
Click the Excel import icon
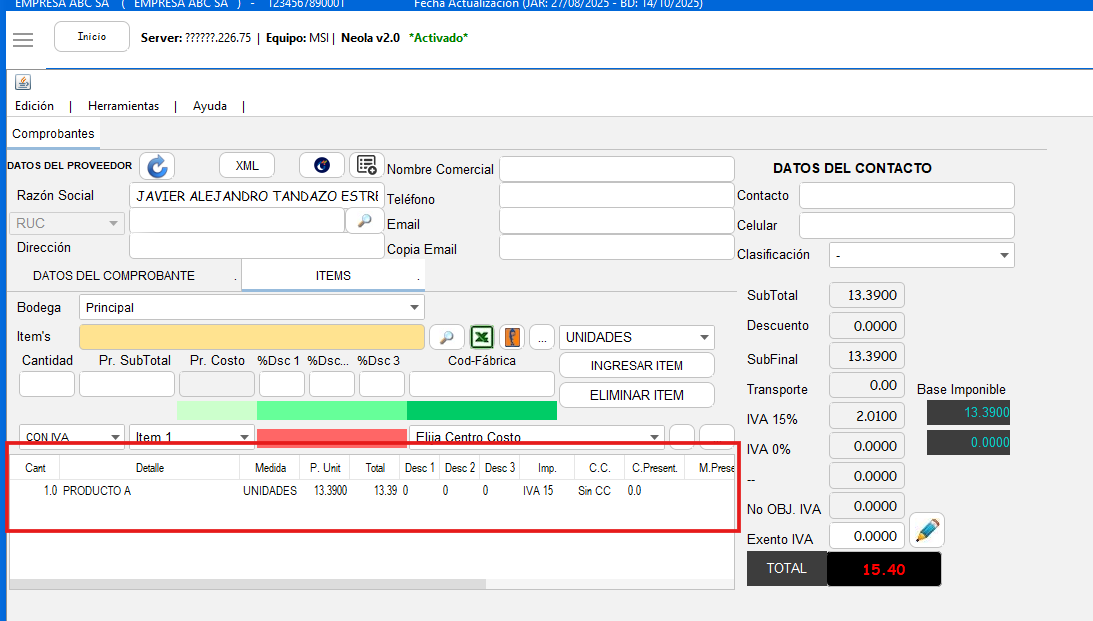[483, 337]
